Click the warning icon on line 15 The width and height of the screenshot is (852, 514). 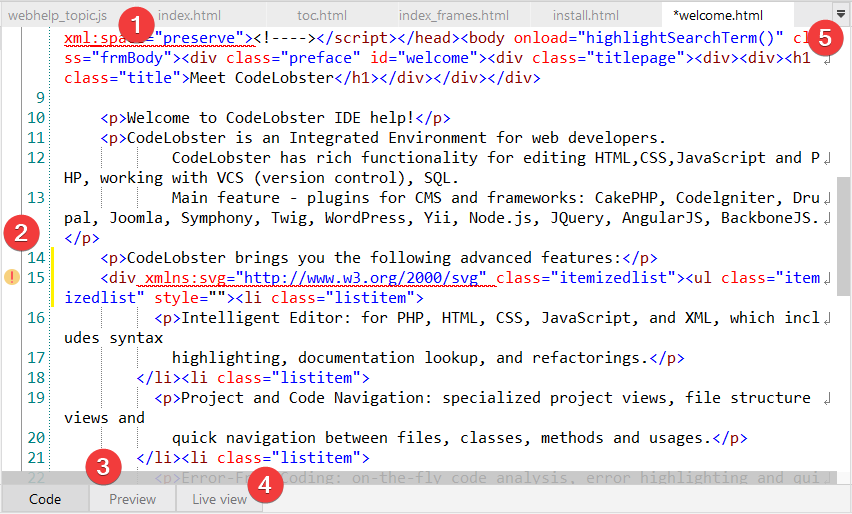click(x=11, y=278)
